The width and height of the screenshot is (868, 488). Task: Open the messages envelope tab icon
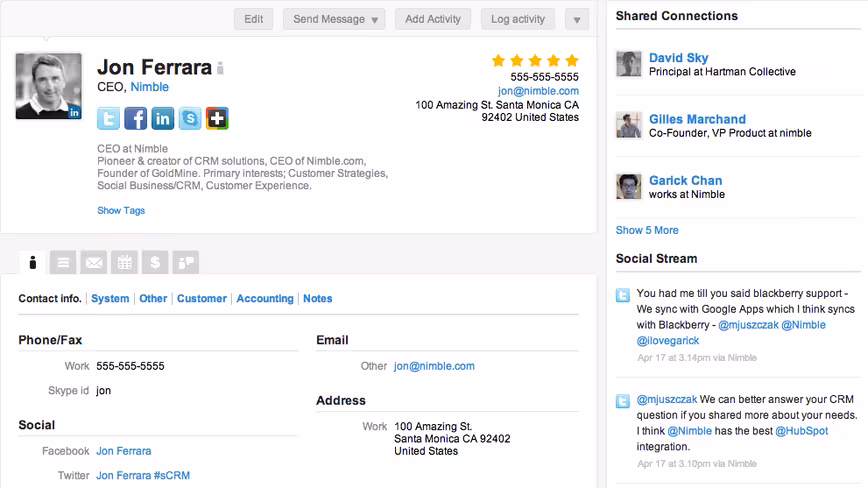pos(94,262)
